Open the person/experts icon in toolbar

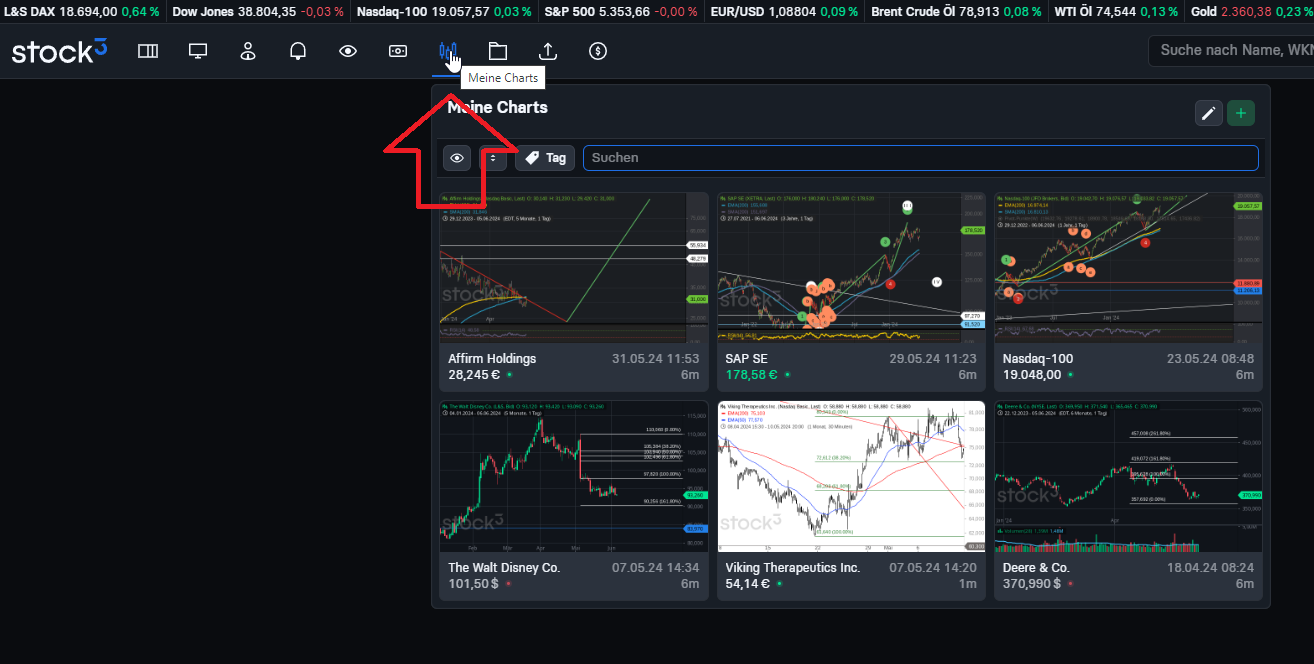tap(248, 51)
